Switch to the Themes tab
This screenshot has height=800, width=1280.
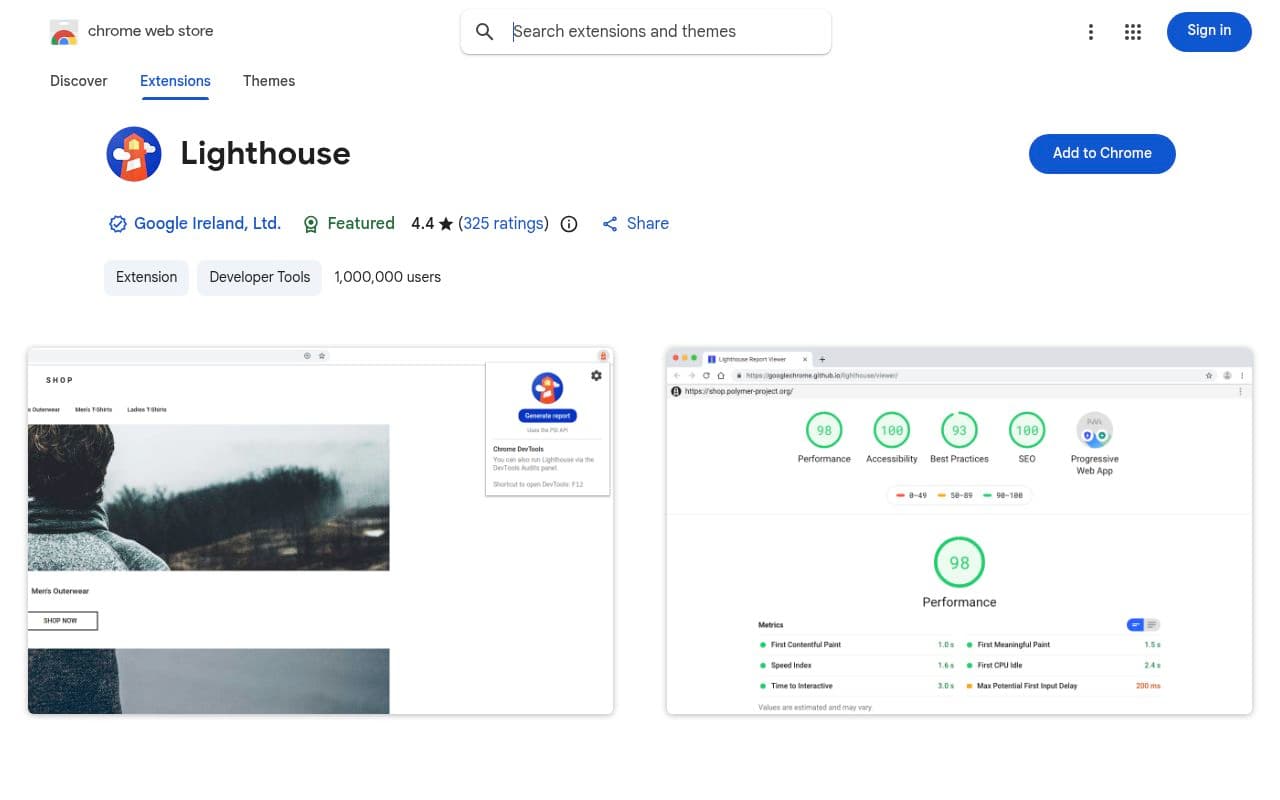[x=268, y=81]
